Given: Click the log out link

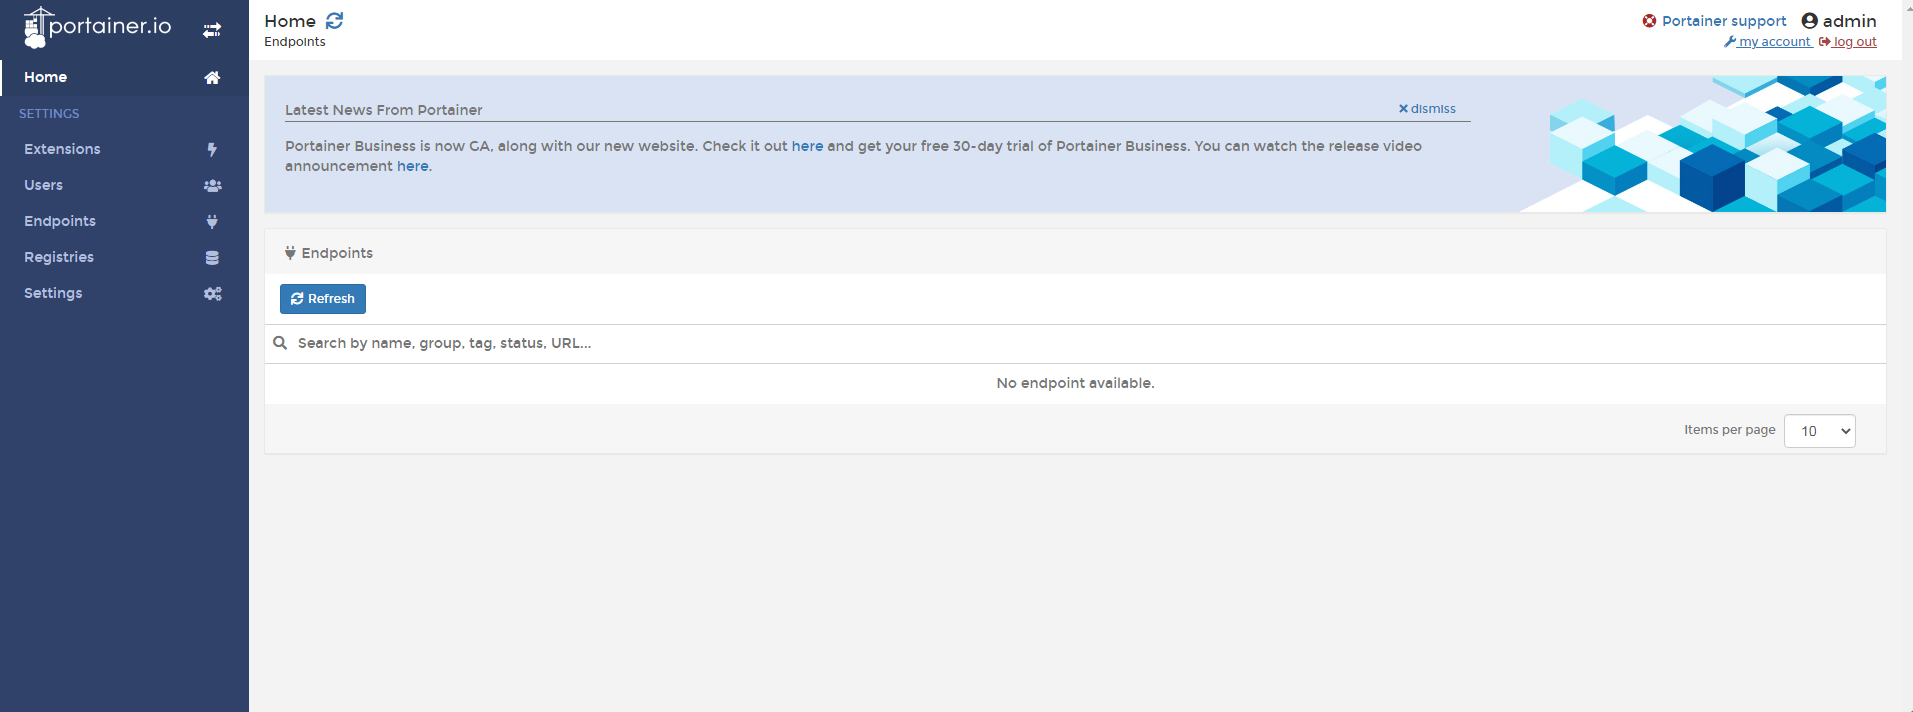Looking at the screenshot, I should click(x=1848, y=42).
